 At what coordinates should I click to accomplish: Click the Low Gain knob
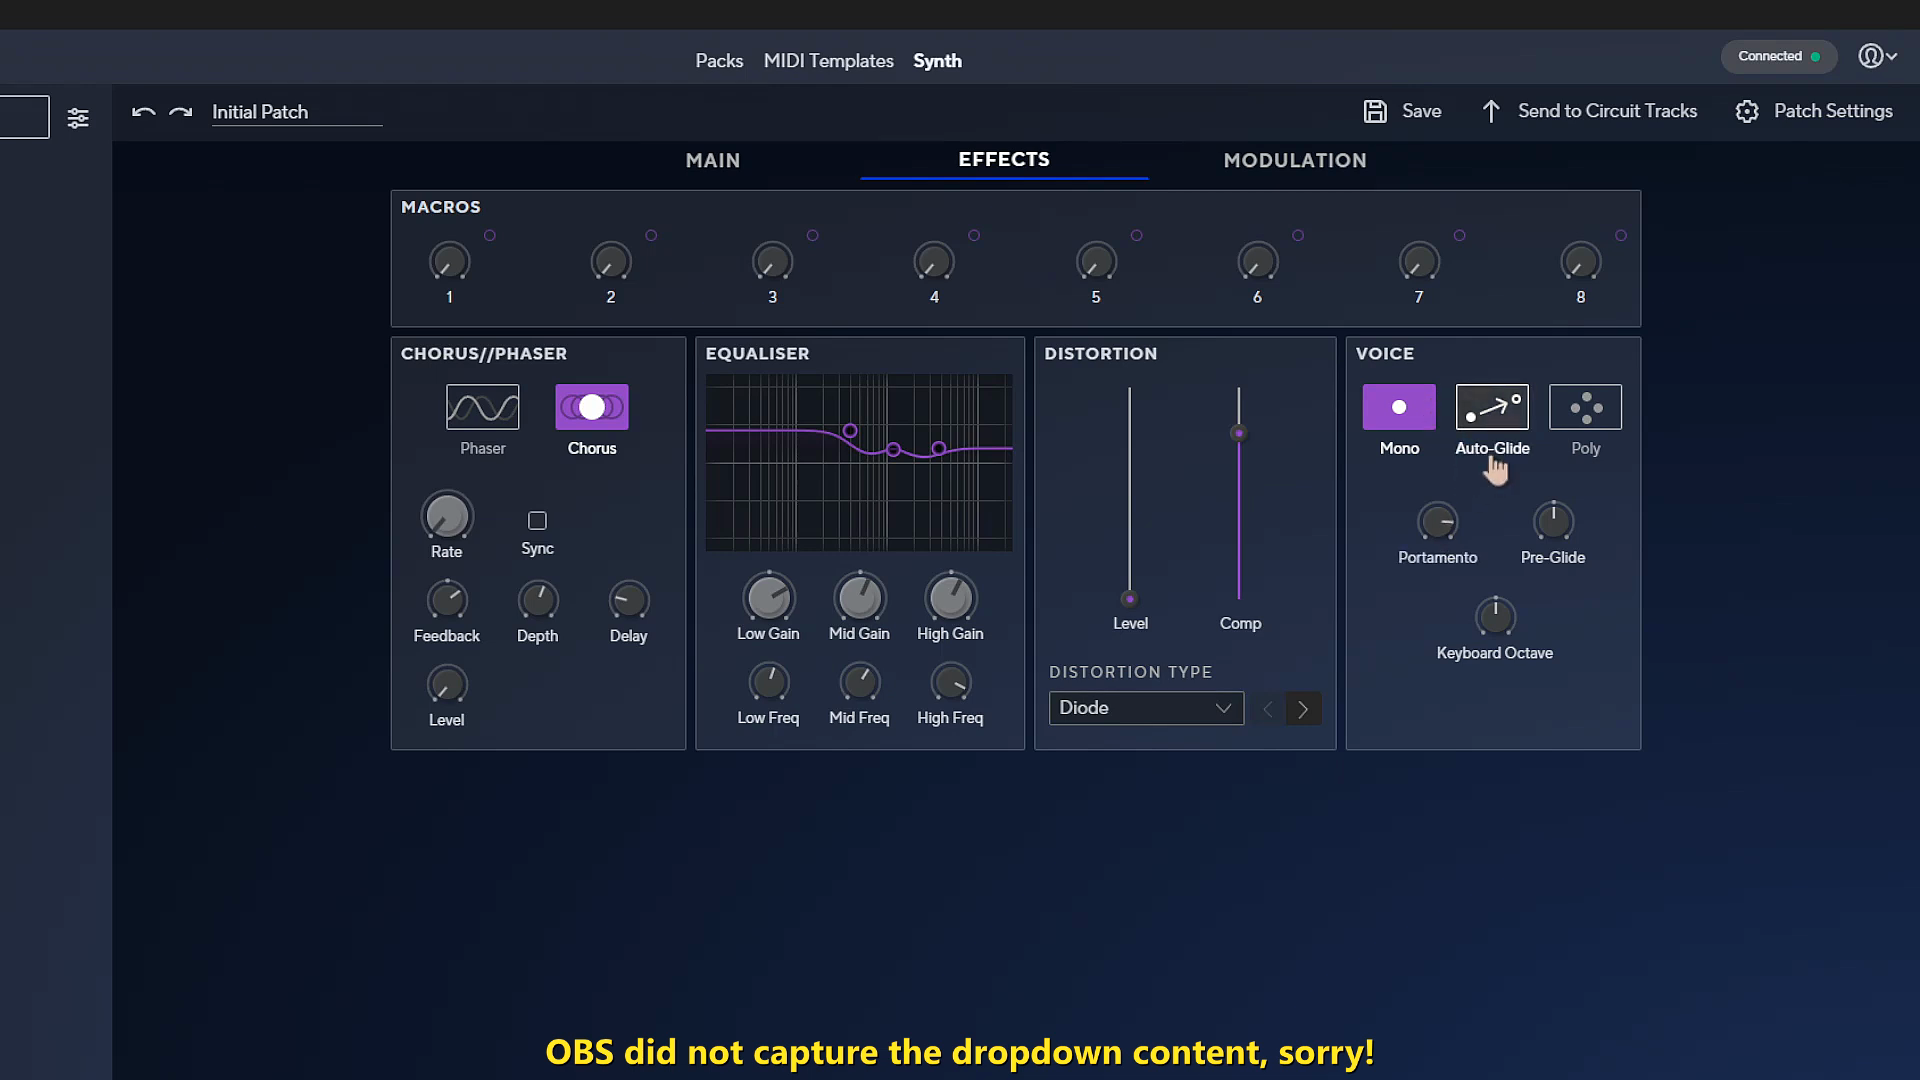pyautogui.click(x=769, y=597)
